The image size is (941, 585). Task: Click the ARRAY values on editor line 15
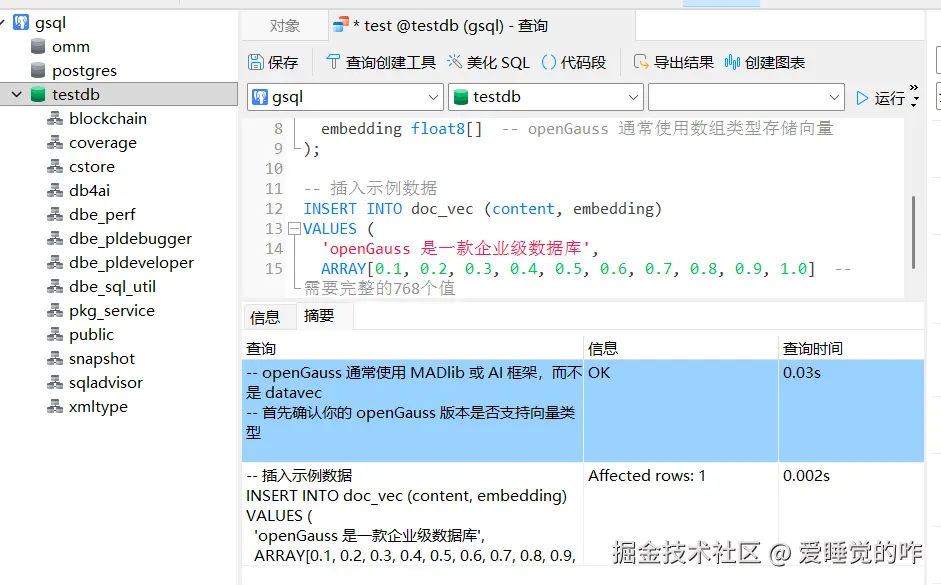[x=568, y=269]
